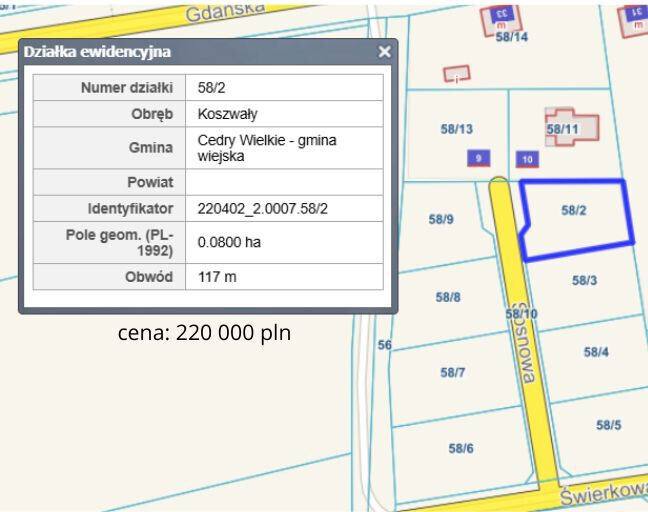Screen dimensions: 648x512
Task: Click address marker number 10
Action: pos(527,160)
